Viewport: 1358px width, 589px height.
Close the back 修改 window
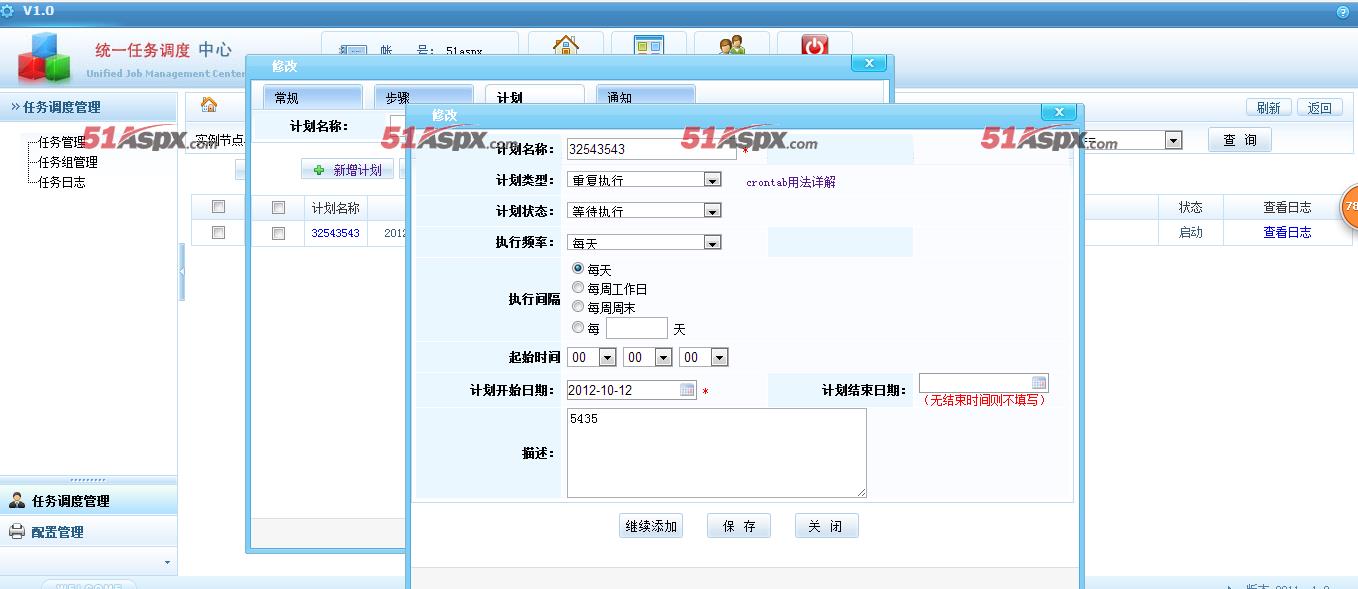point(868,63)
